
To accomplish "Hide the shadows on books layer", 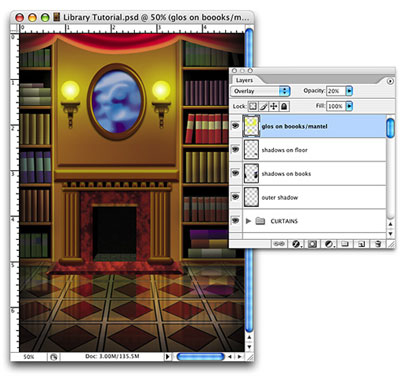I will [236, 173].
